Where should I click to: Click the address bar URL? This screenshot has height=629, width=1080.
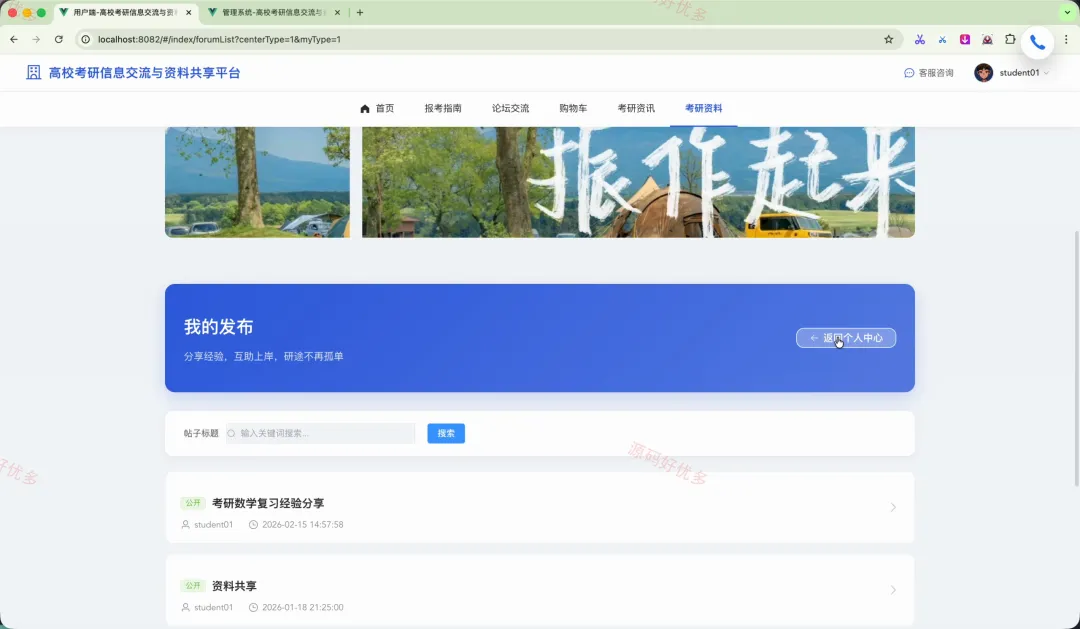point(219,39)
